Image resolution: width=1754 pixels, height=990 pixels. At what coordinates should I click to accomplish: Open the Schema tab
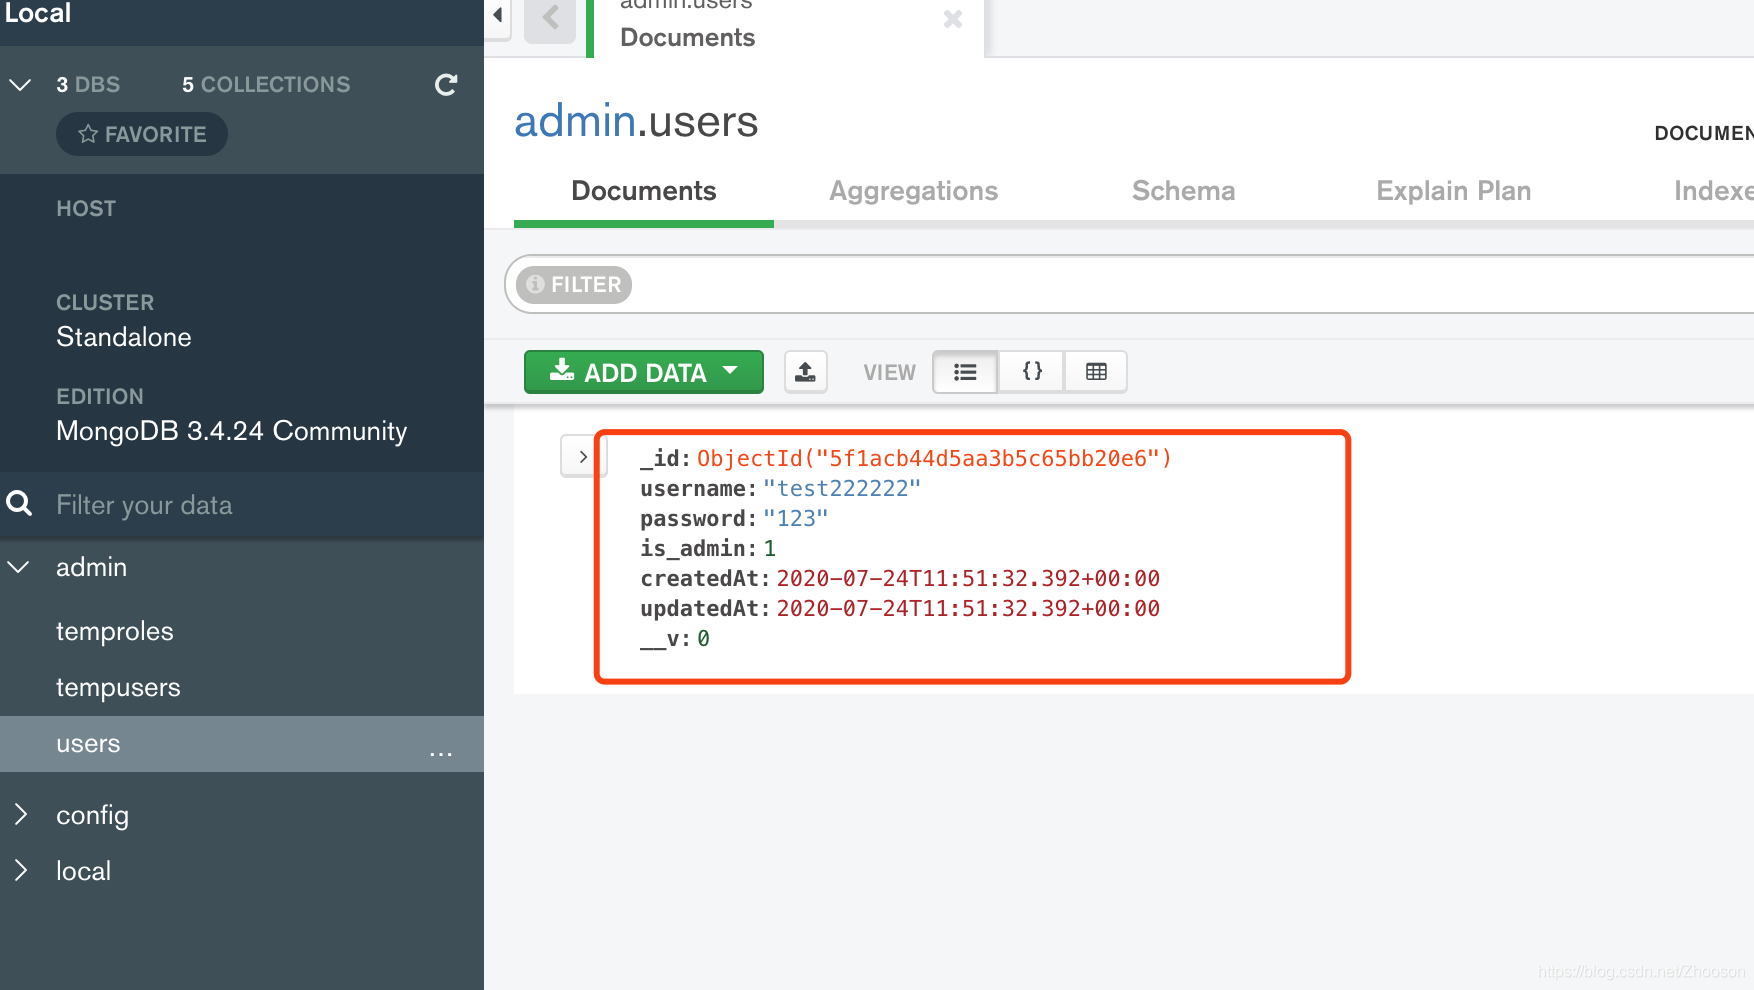point(1183,191)
